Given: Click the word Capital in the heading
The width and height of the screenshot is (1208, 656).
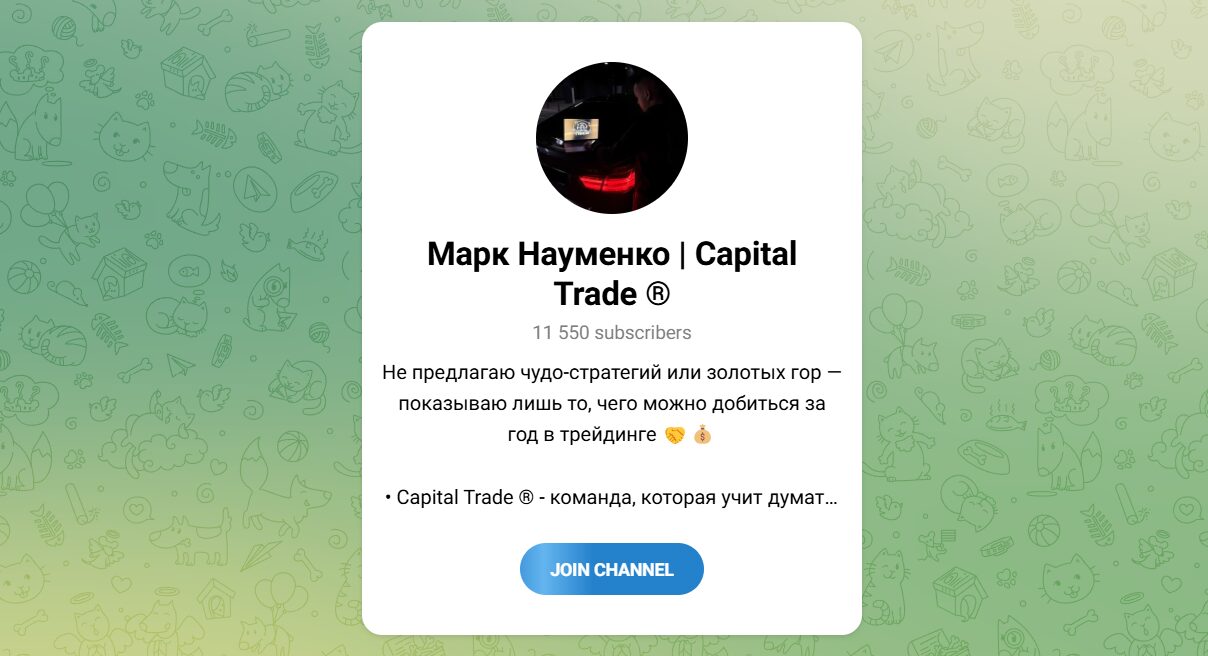Looking at the screenshot, I should (746, 254).
